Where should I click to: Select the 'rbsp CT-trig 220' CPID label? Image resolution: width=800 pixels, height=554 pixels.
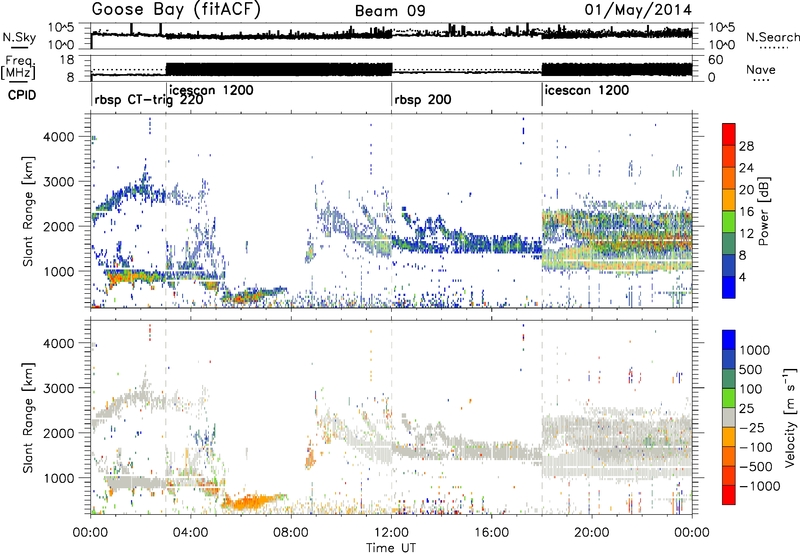click(149, 100)
